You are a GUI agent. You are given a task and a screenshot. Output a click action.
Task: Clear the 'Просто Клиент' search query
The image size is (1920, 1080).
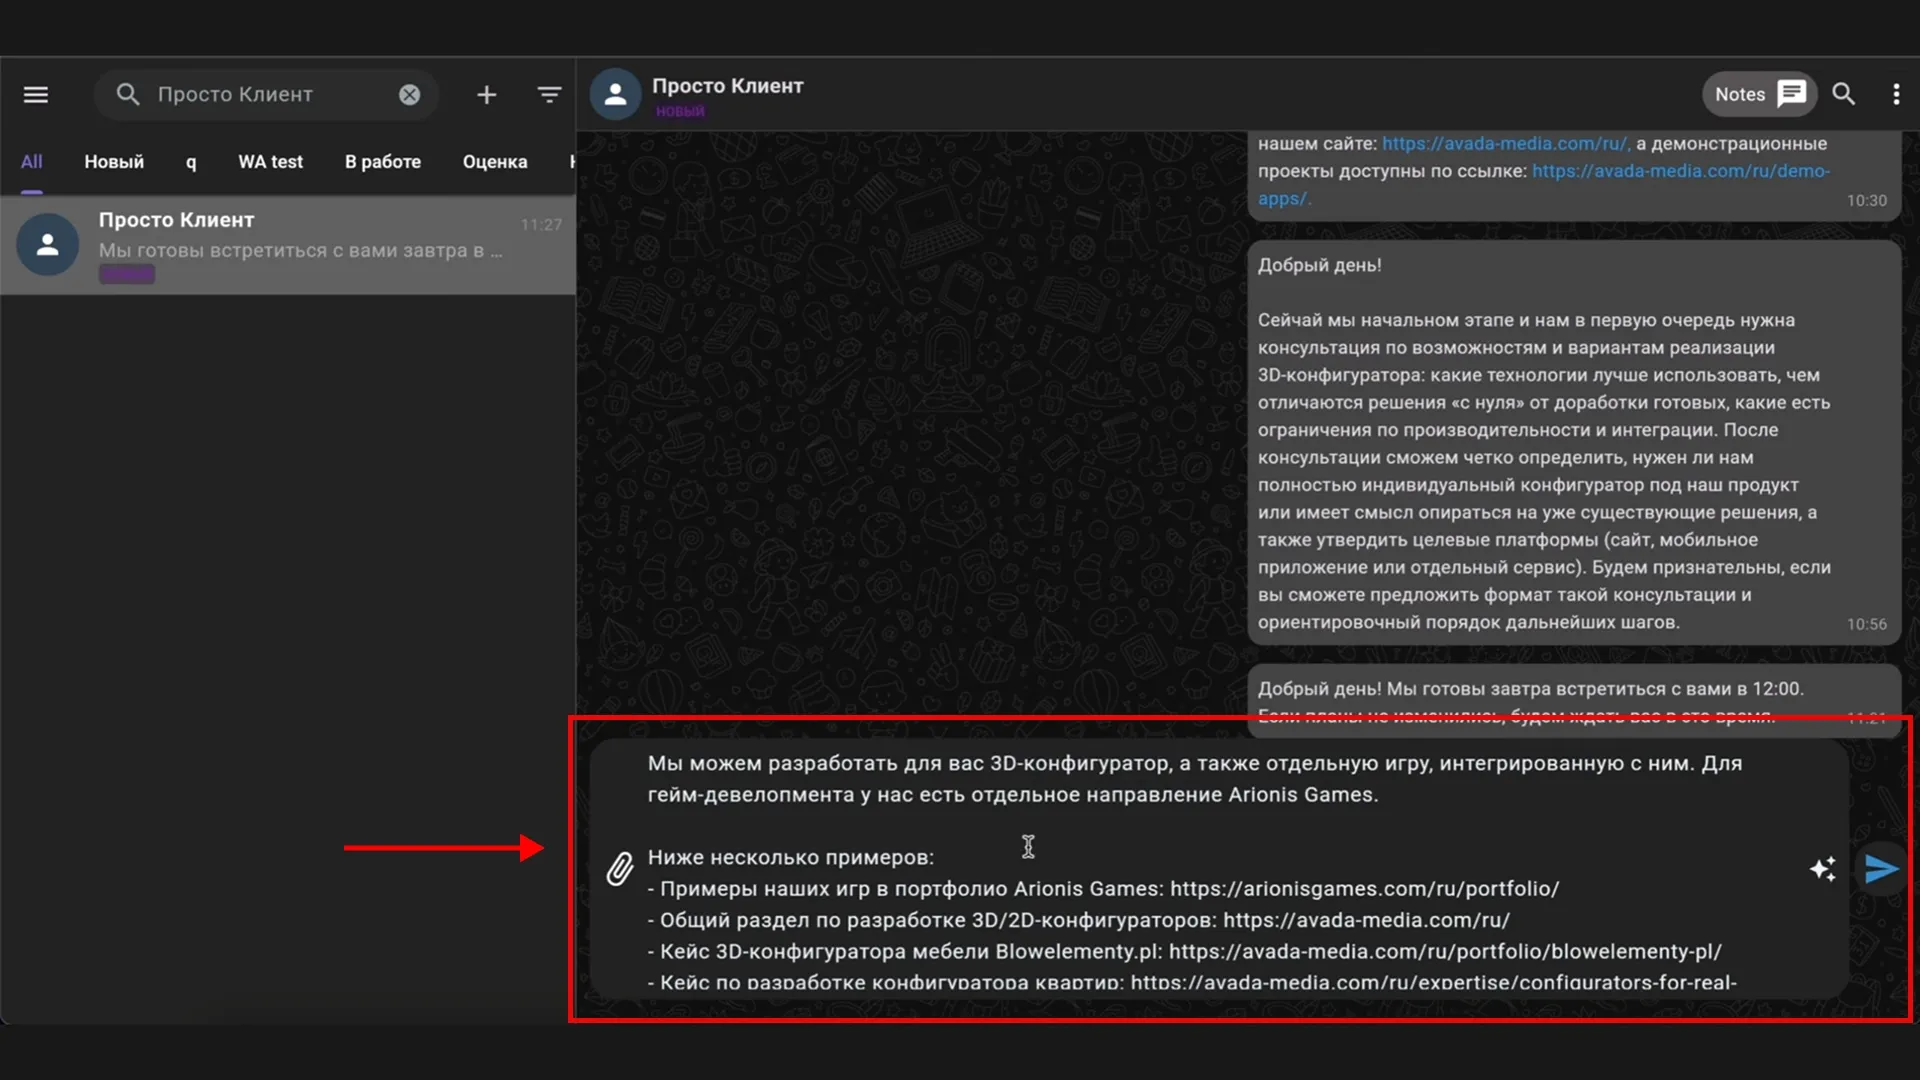[410, 94]
